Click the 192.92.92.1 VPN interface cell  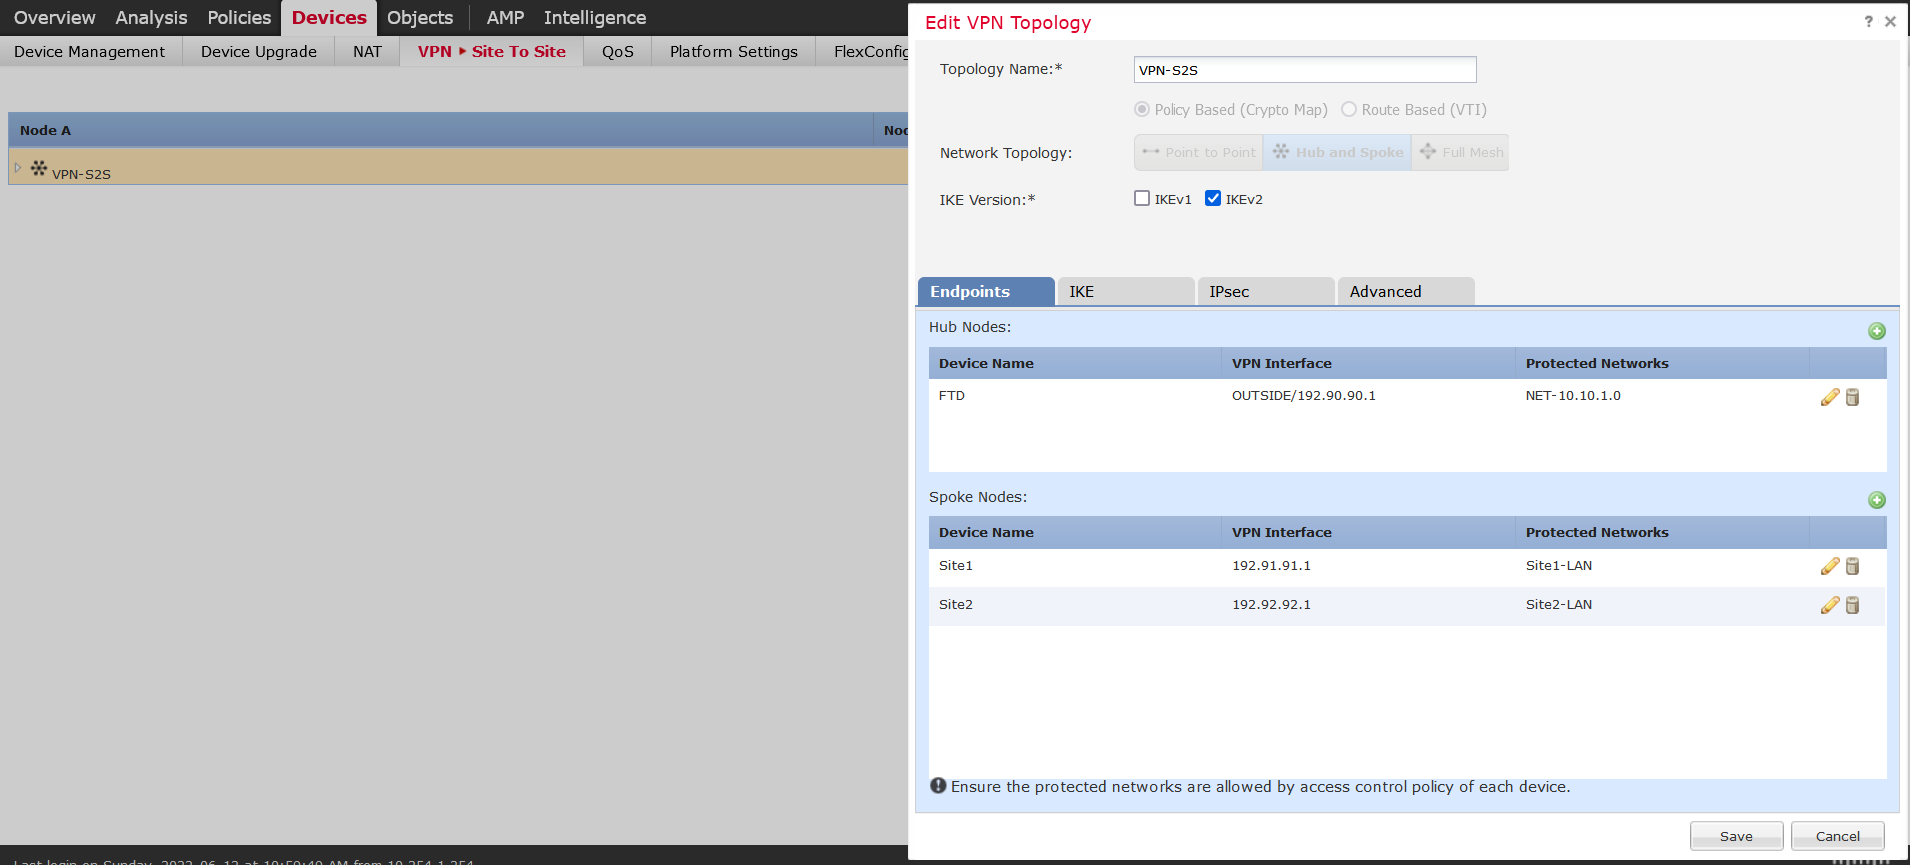(1271, 604)
